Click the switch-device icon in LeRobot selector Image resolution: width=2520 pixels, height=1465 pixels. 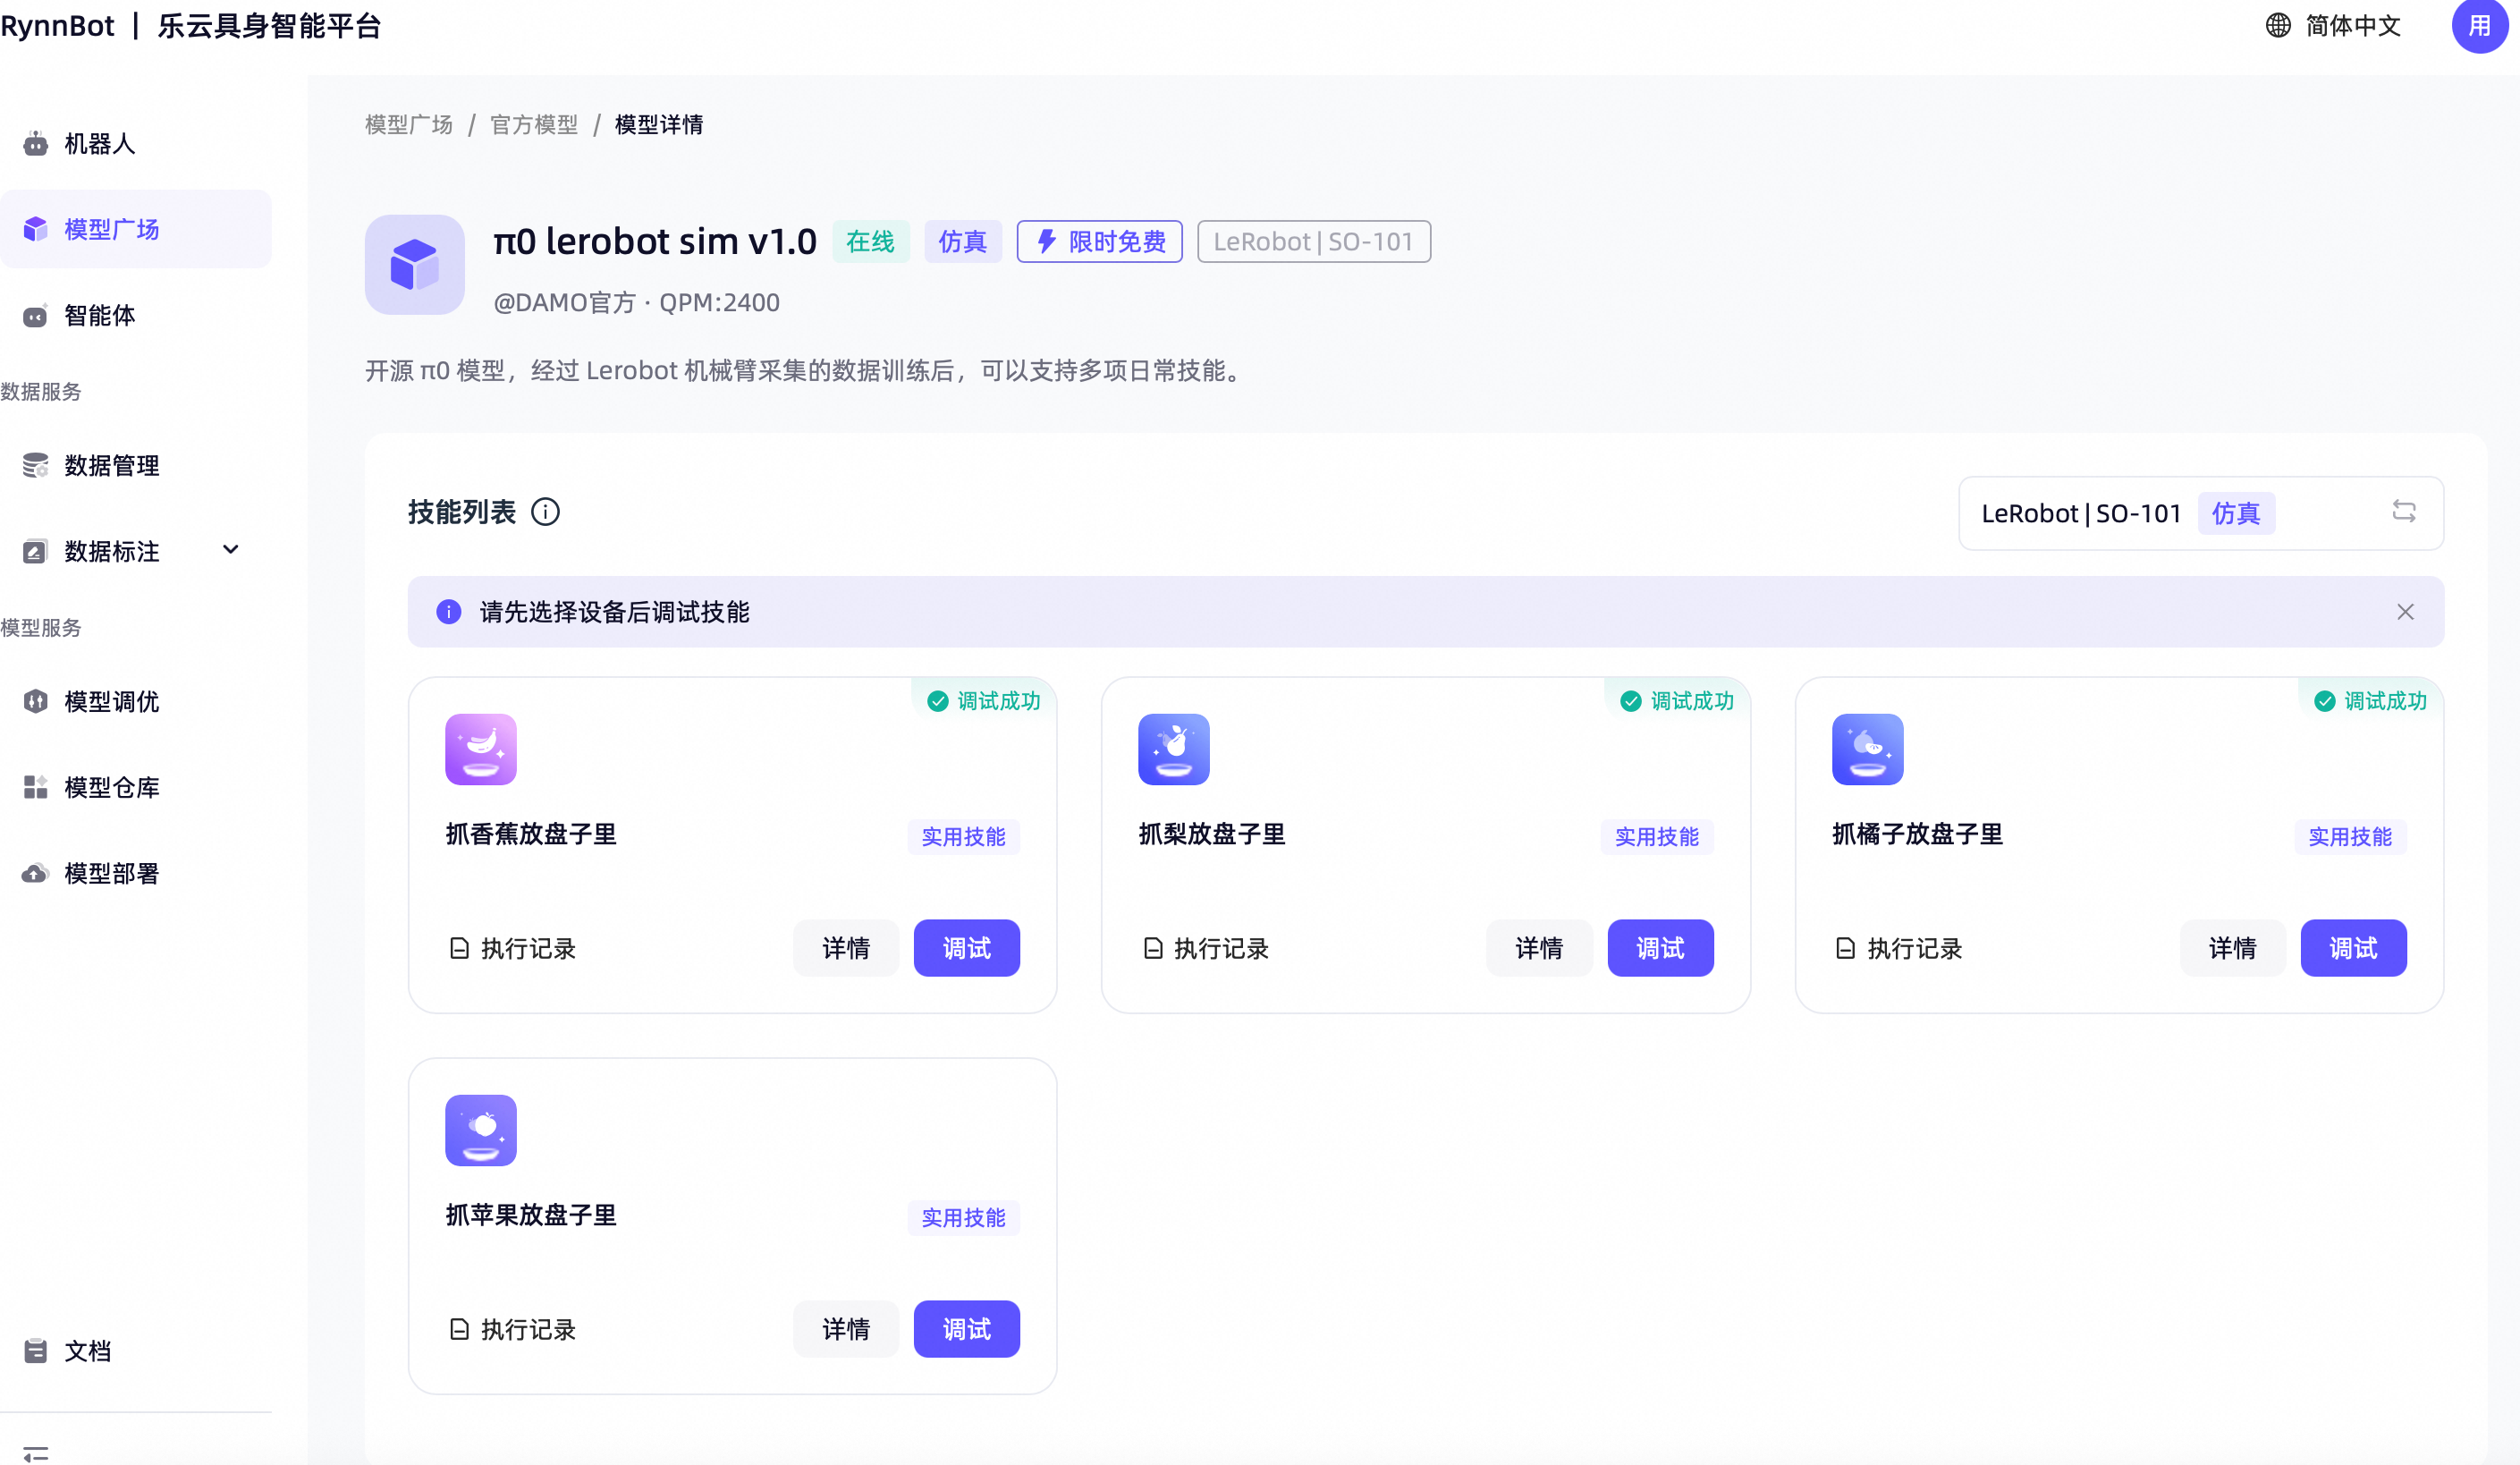point(2404,512)
